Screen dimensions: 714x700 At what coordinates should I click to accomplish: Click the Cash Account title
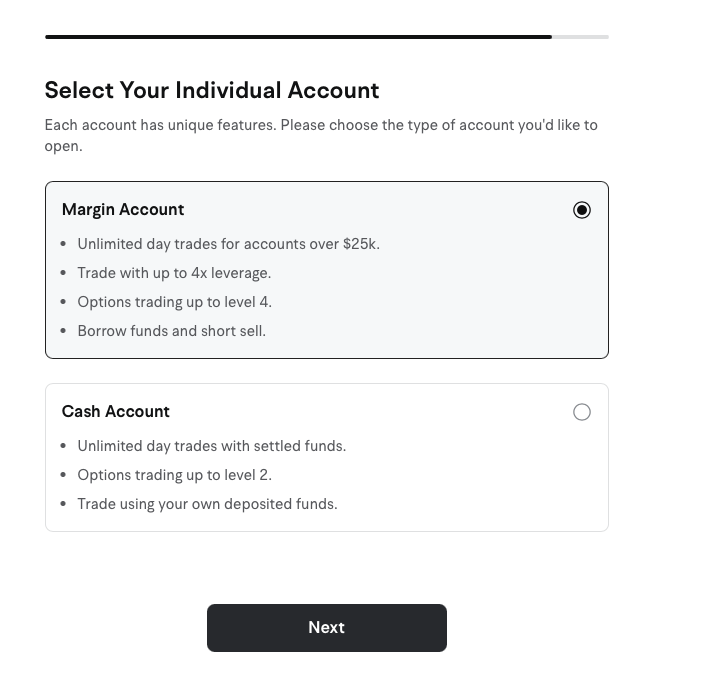pyautogui.click(x=116, y=412)
